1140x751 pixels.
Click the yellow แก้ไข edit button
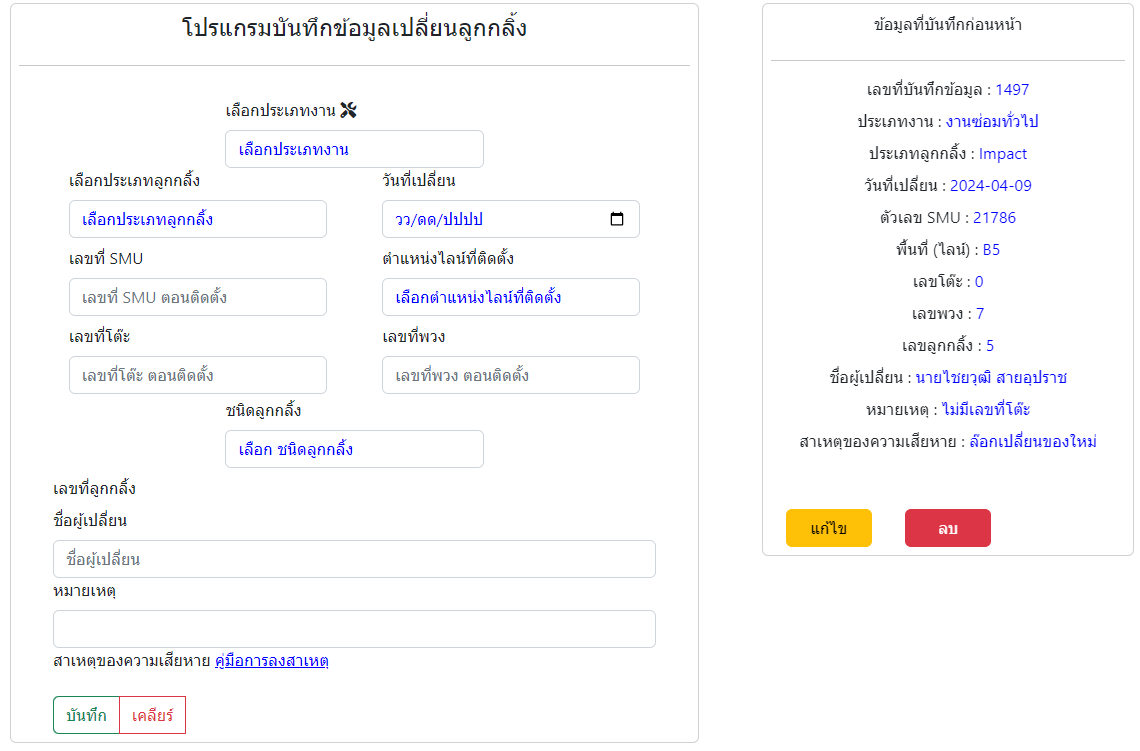click(828, 528)
